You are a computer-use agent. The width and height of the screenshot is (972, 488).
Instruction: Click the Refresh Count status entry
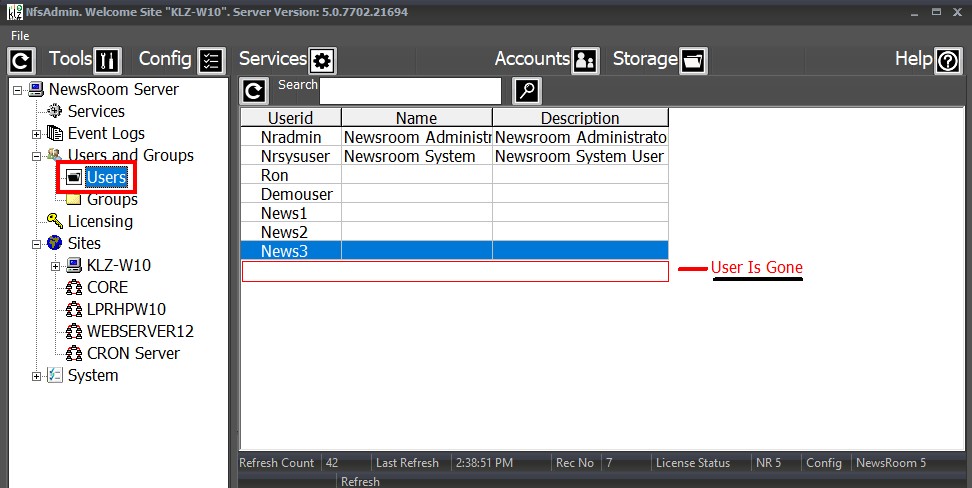[276, 463]
